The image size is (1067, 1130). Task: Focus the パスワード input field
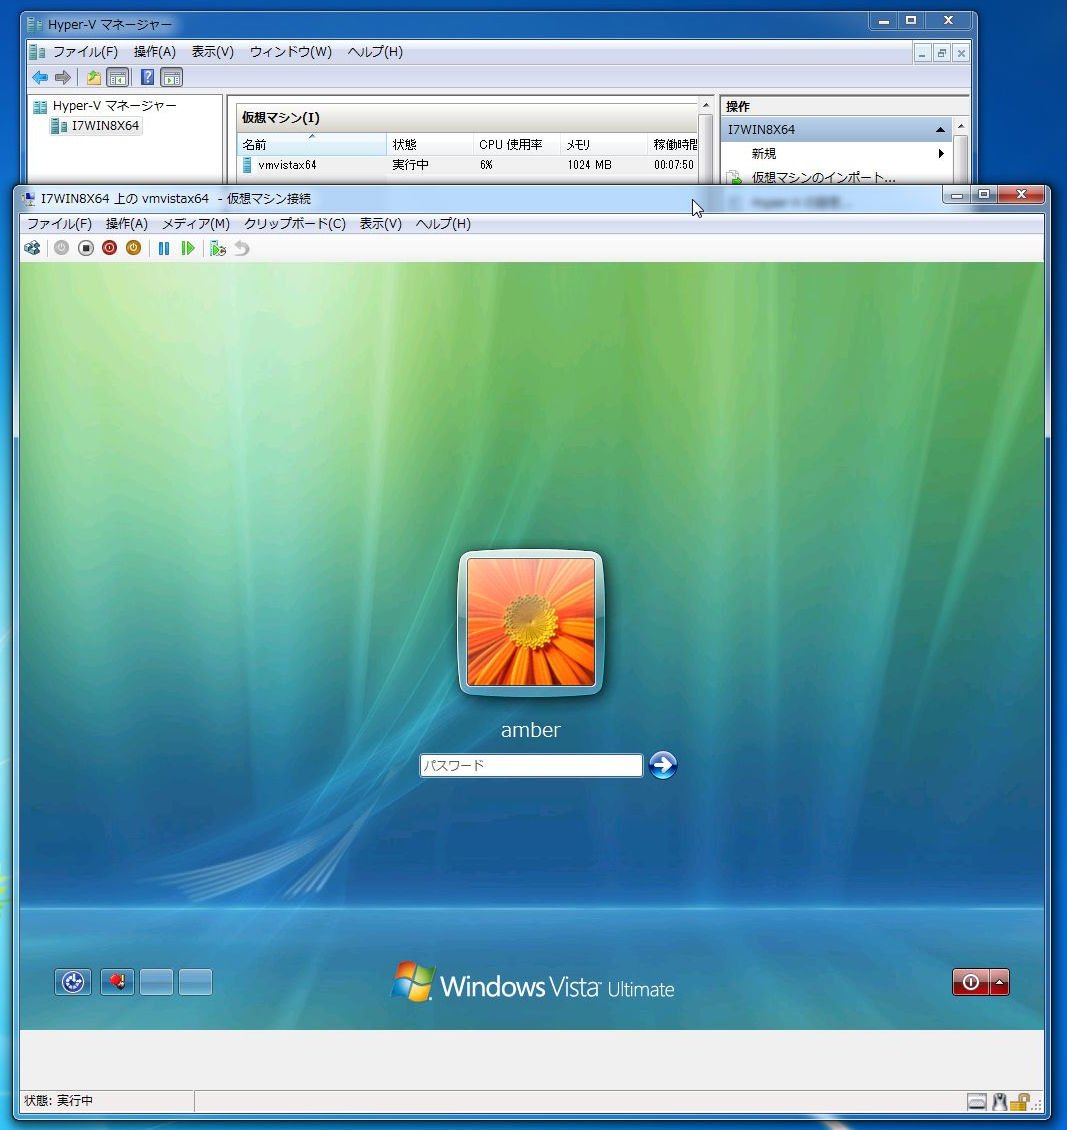531,765
